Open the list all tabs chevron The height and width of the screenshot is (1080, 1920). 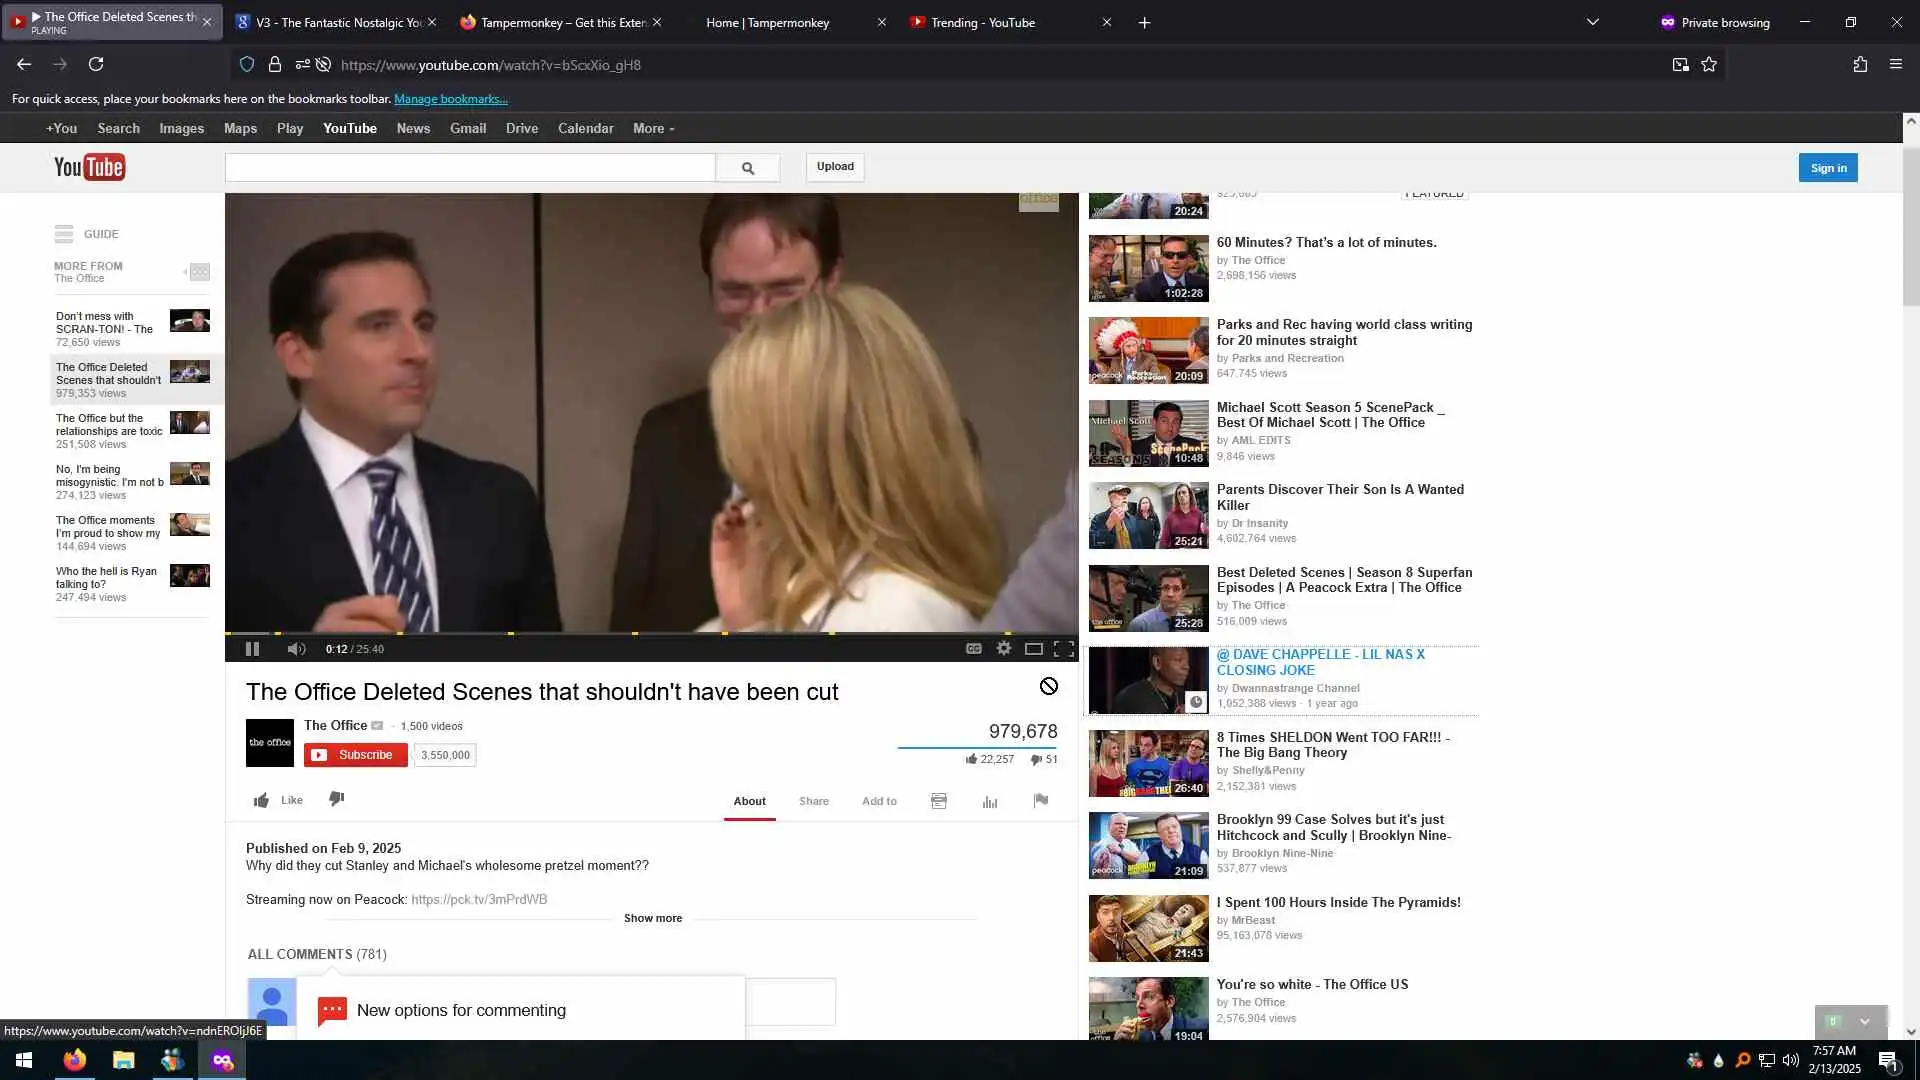(x=1593, y=22)
